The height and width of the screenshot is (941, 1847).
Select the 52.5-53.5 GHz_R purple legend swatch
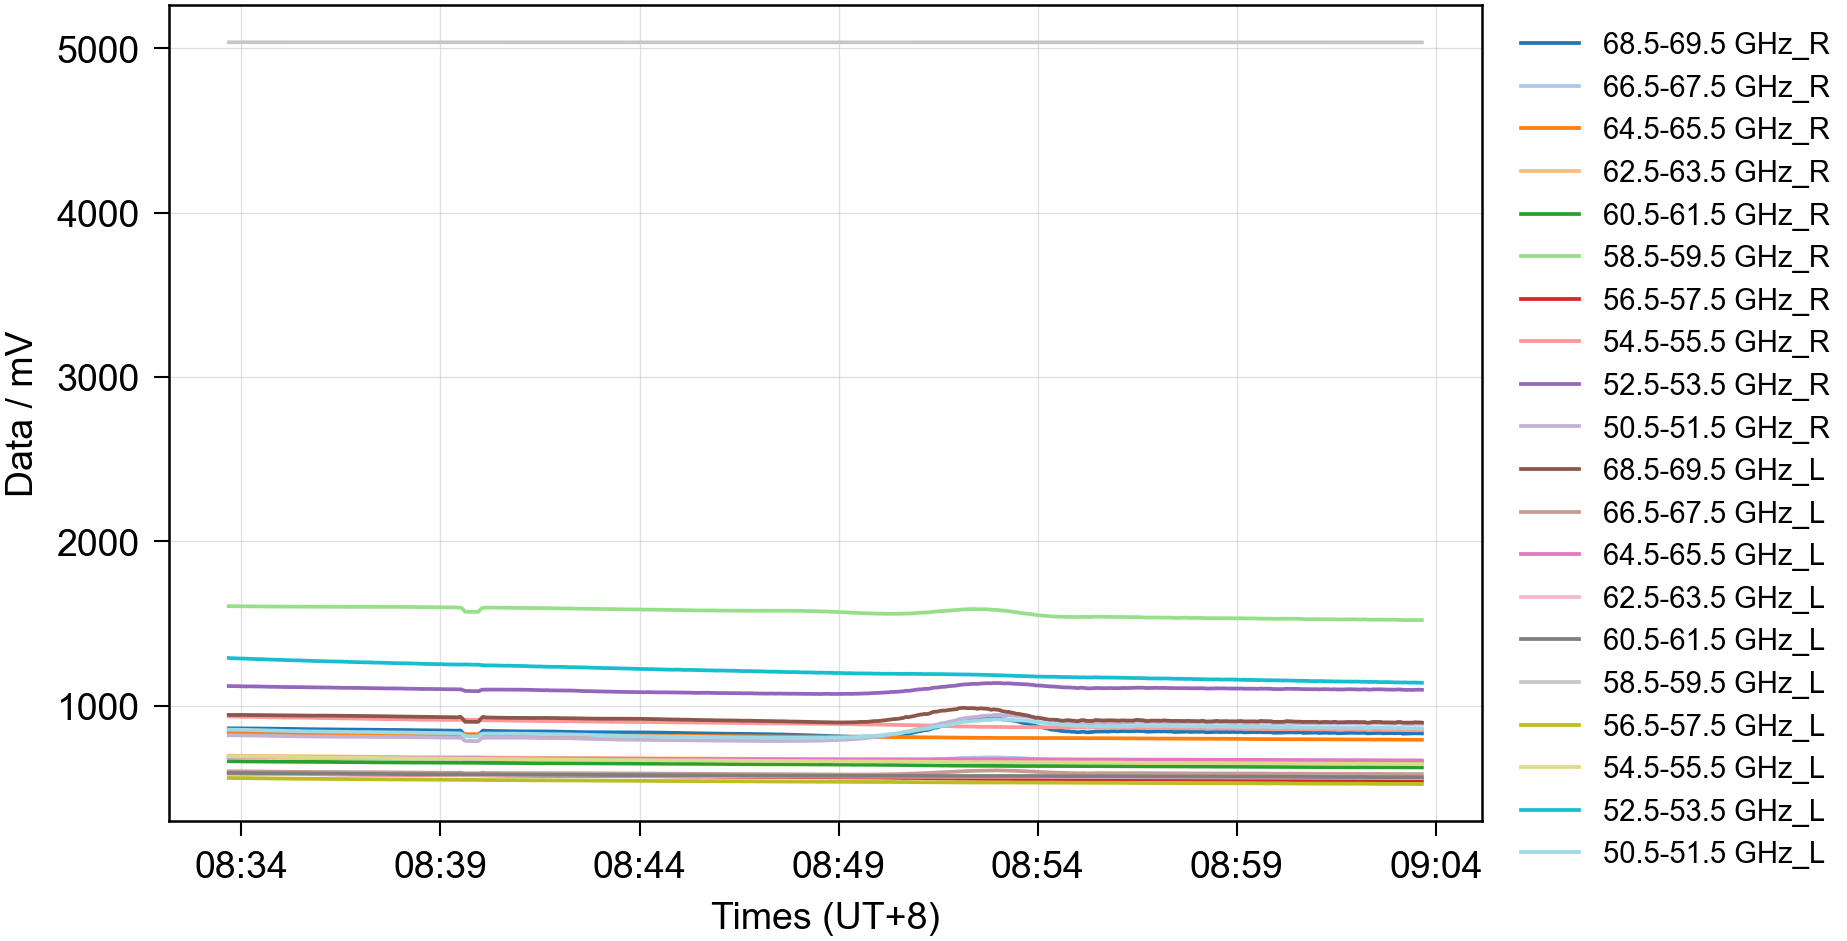tap(1549, 385)
